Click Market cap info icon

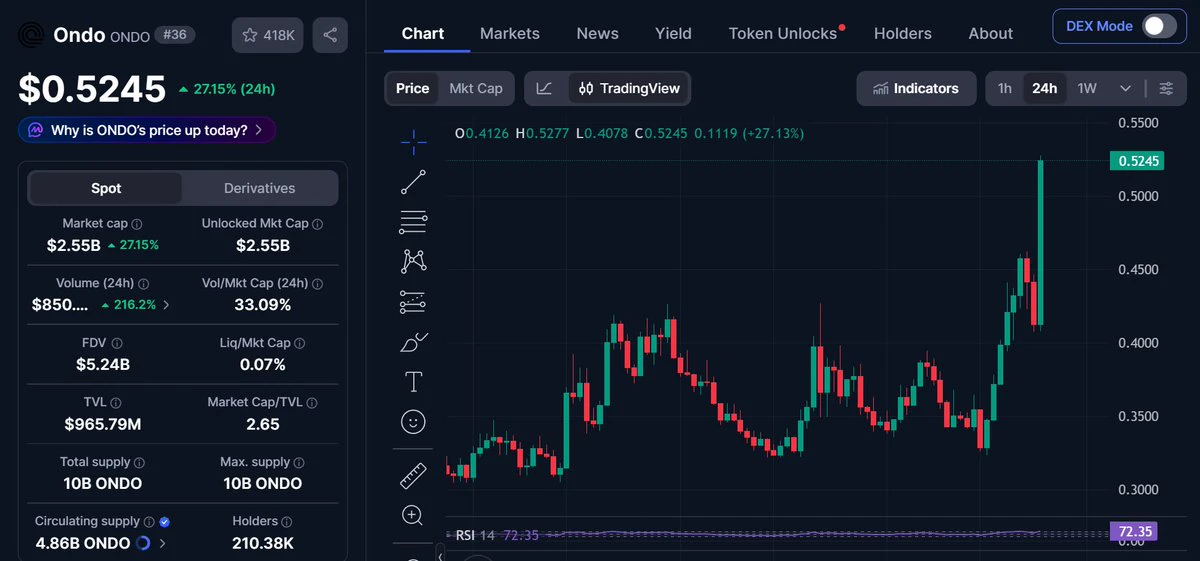pyautogui.click(x=137, y=225)
